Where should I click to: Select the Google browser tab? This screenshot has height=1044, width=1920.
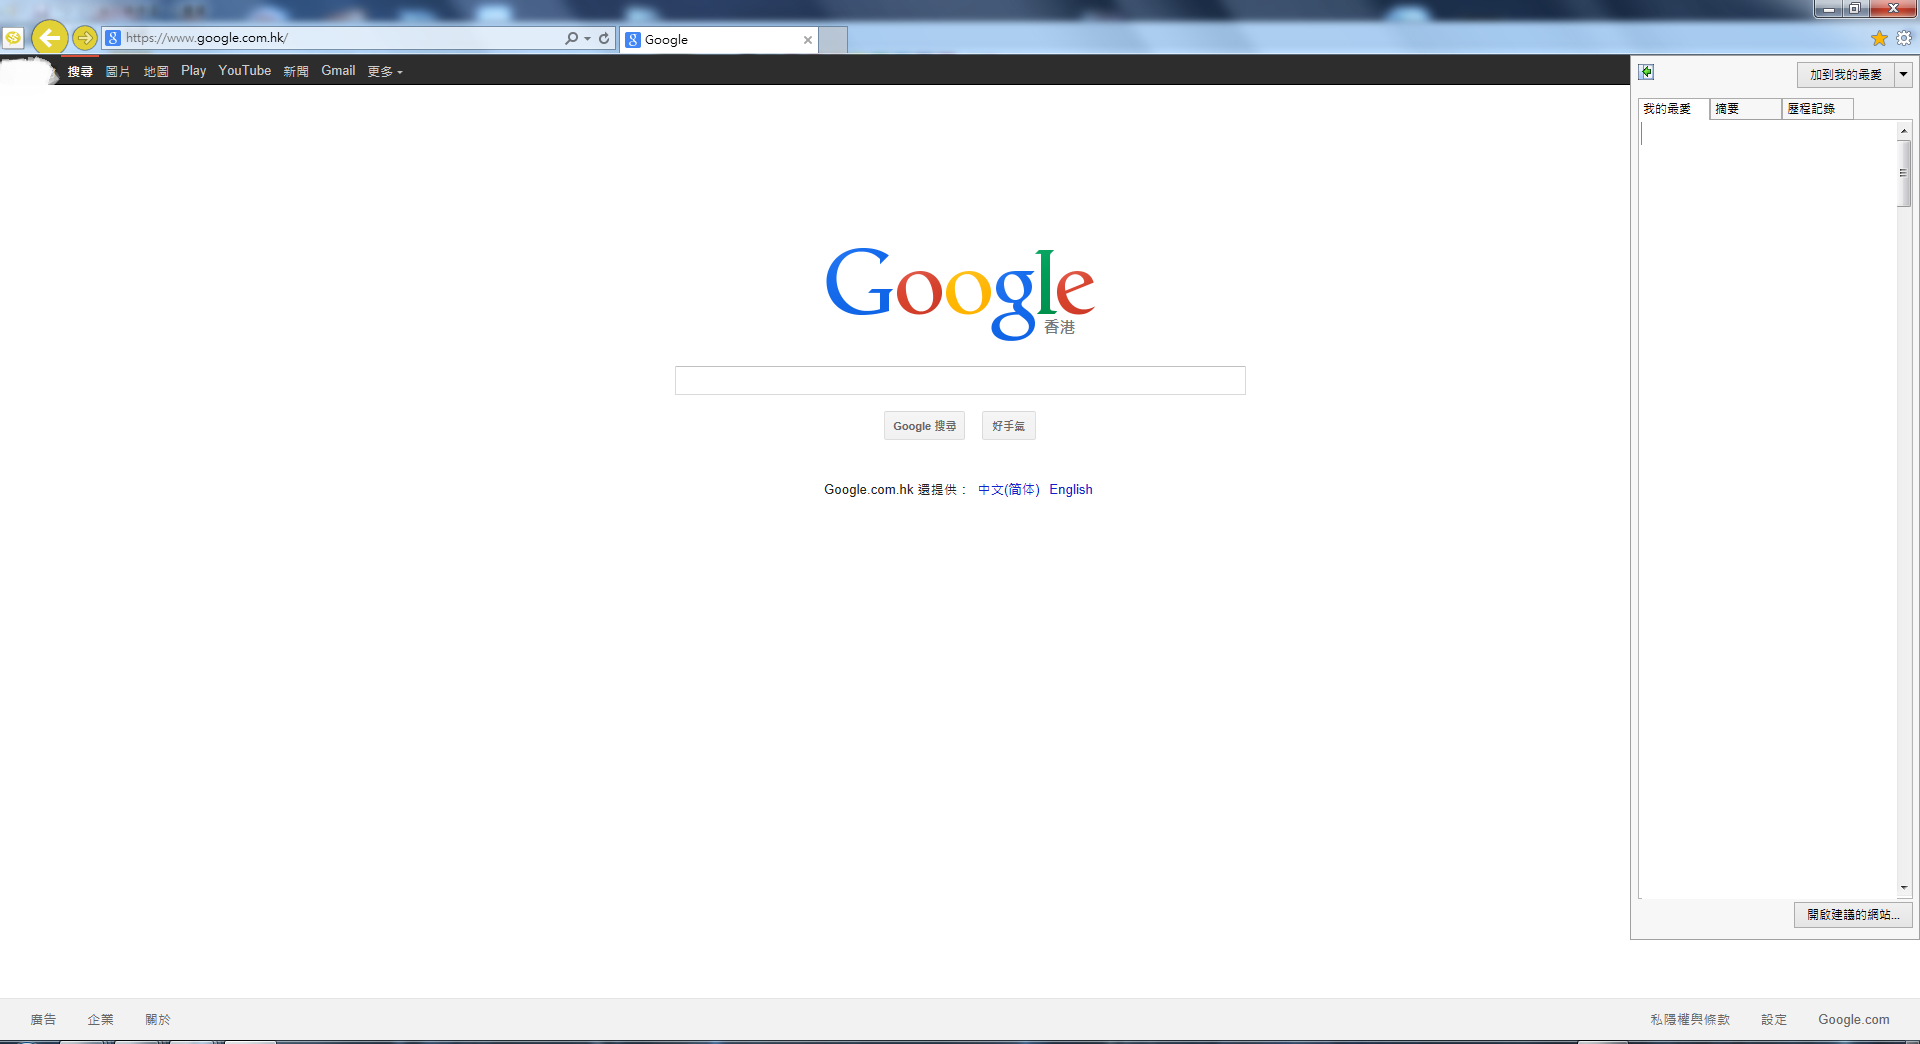(x=719, y=40)
